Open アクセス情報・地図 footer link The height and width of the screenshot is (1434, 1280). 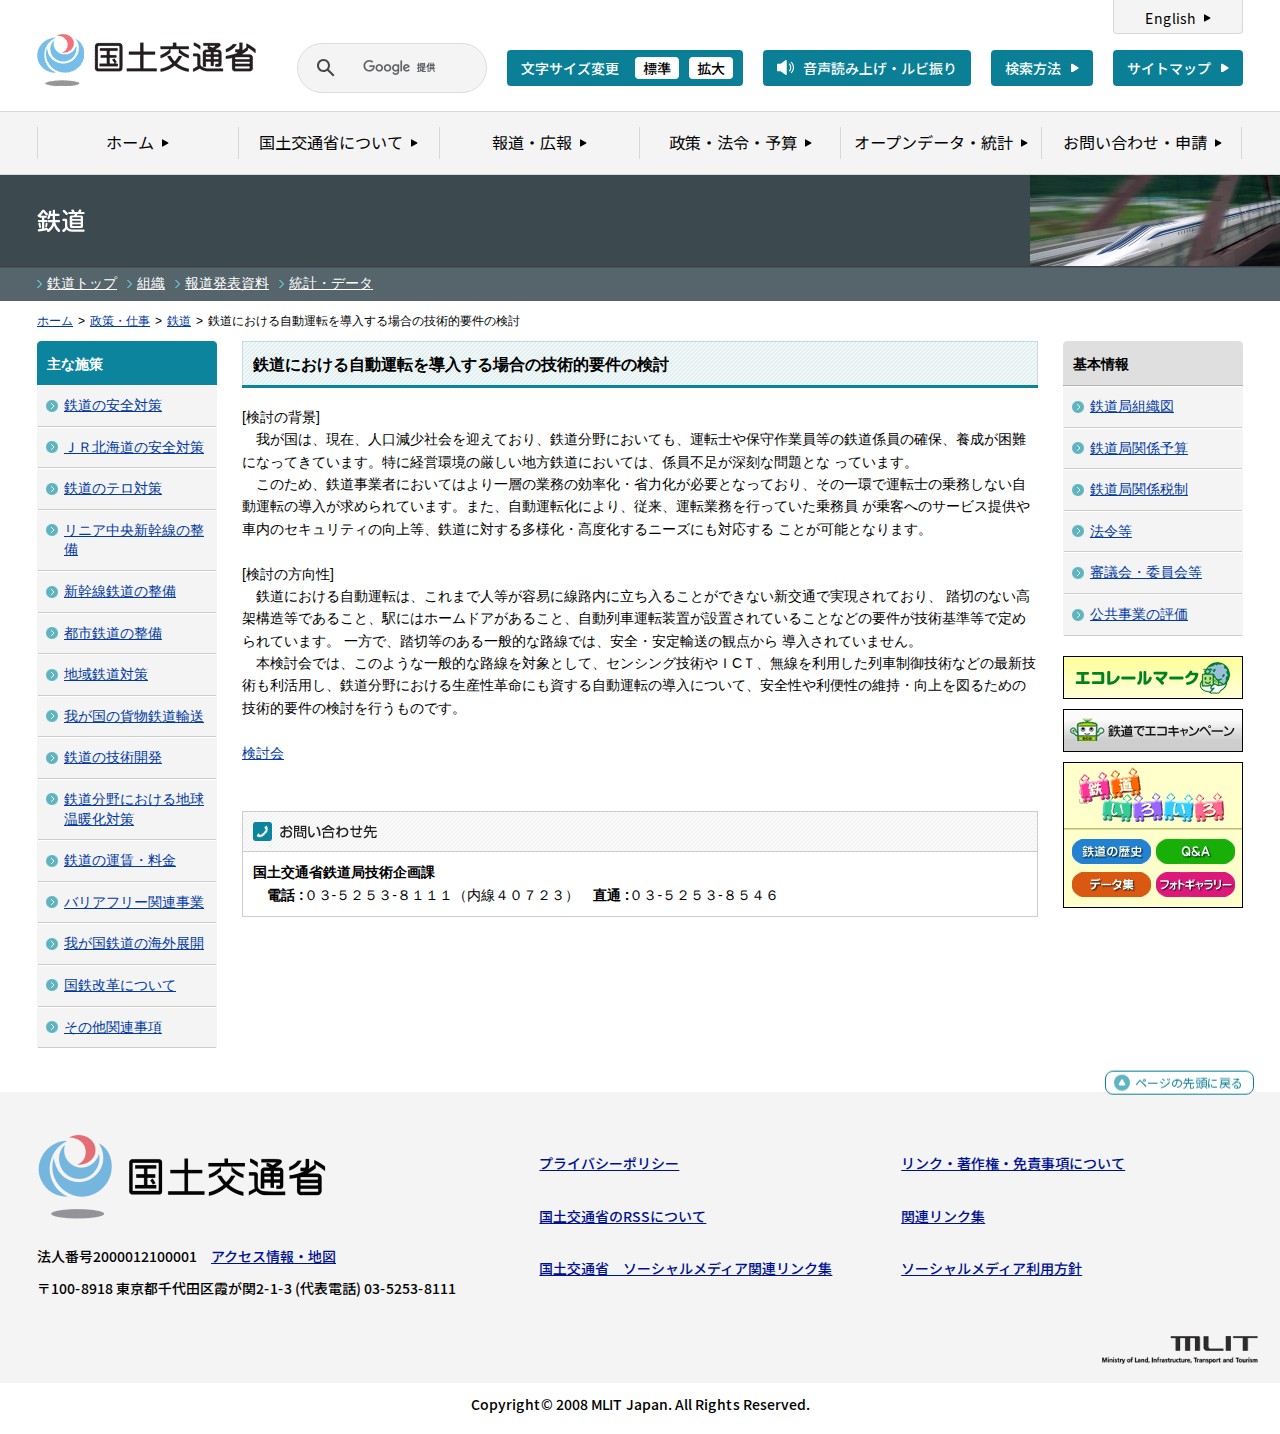273,1257
